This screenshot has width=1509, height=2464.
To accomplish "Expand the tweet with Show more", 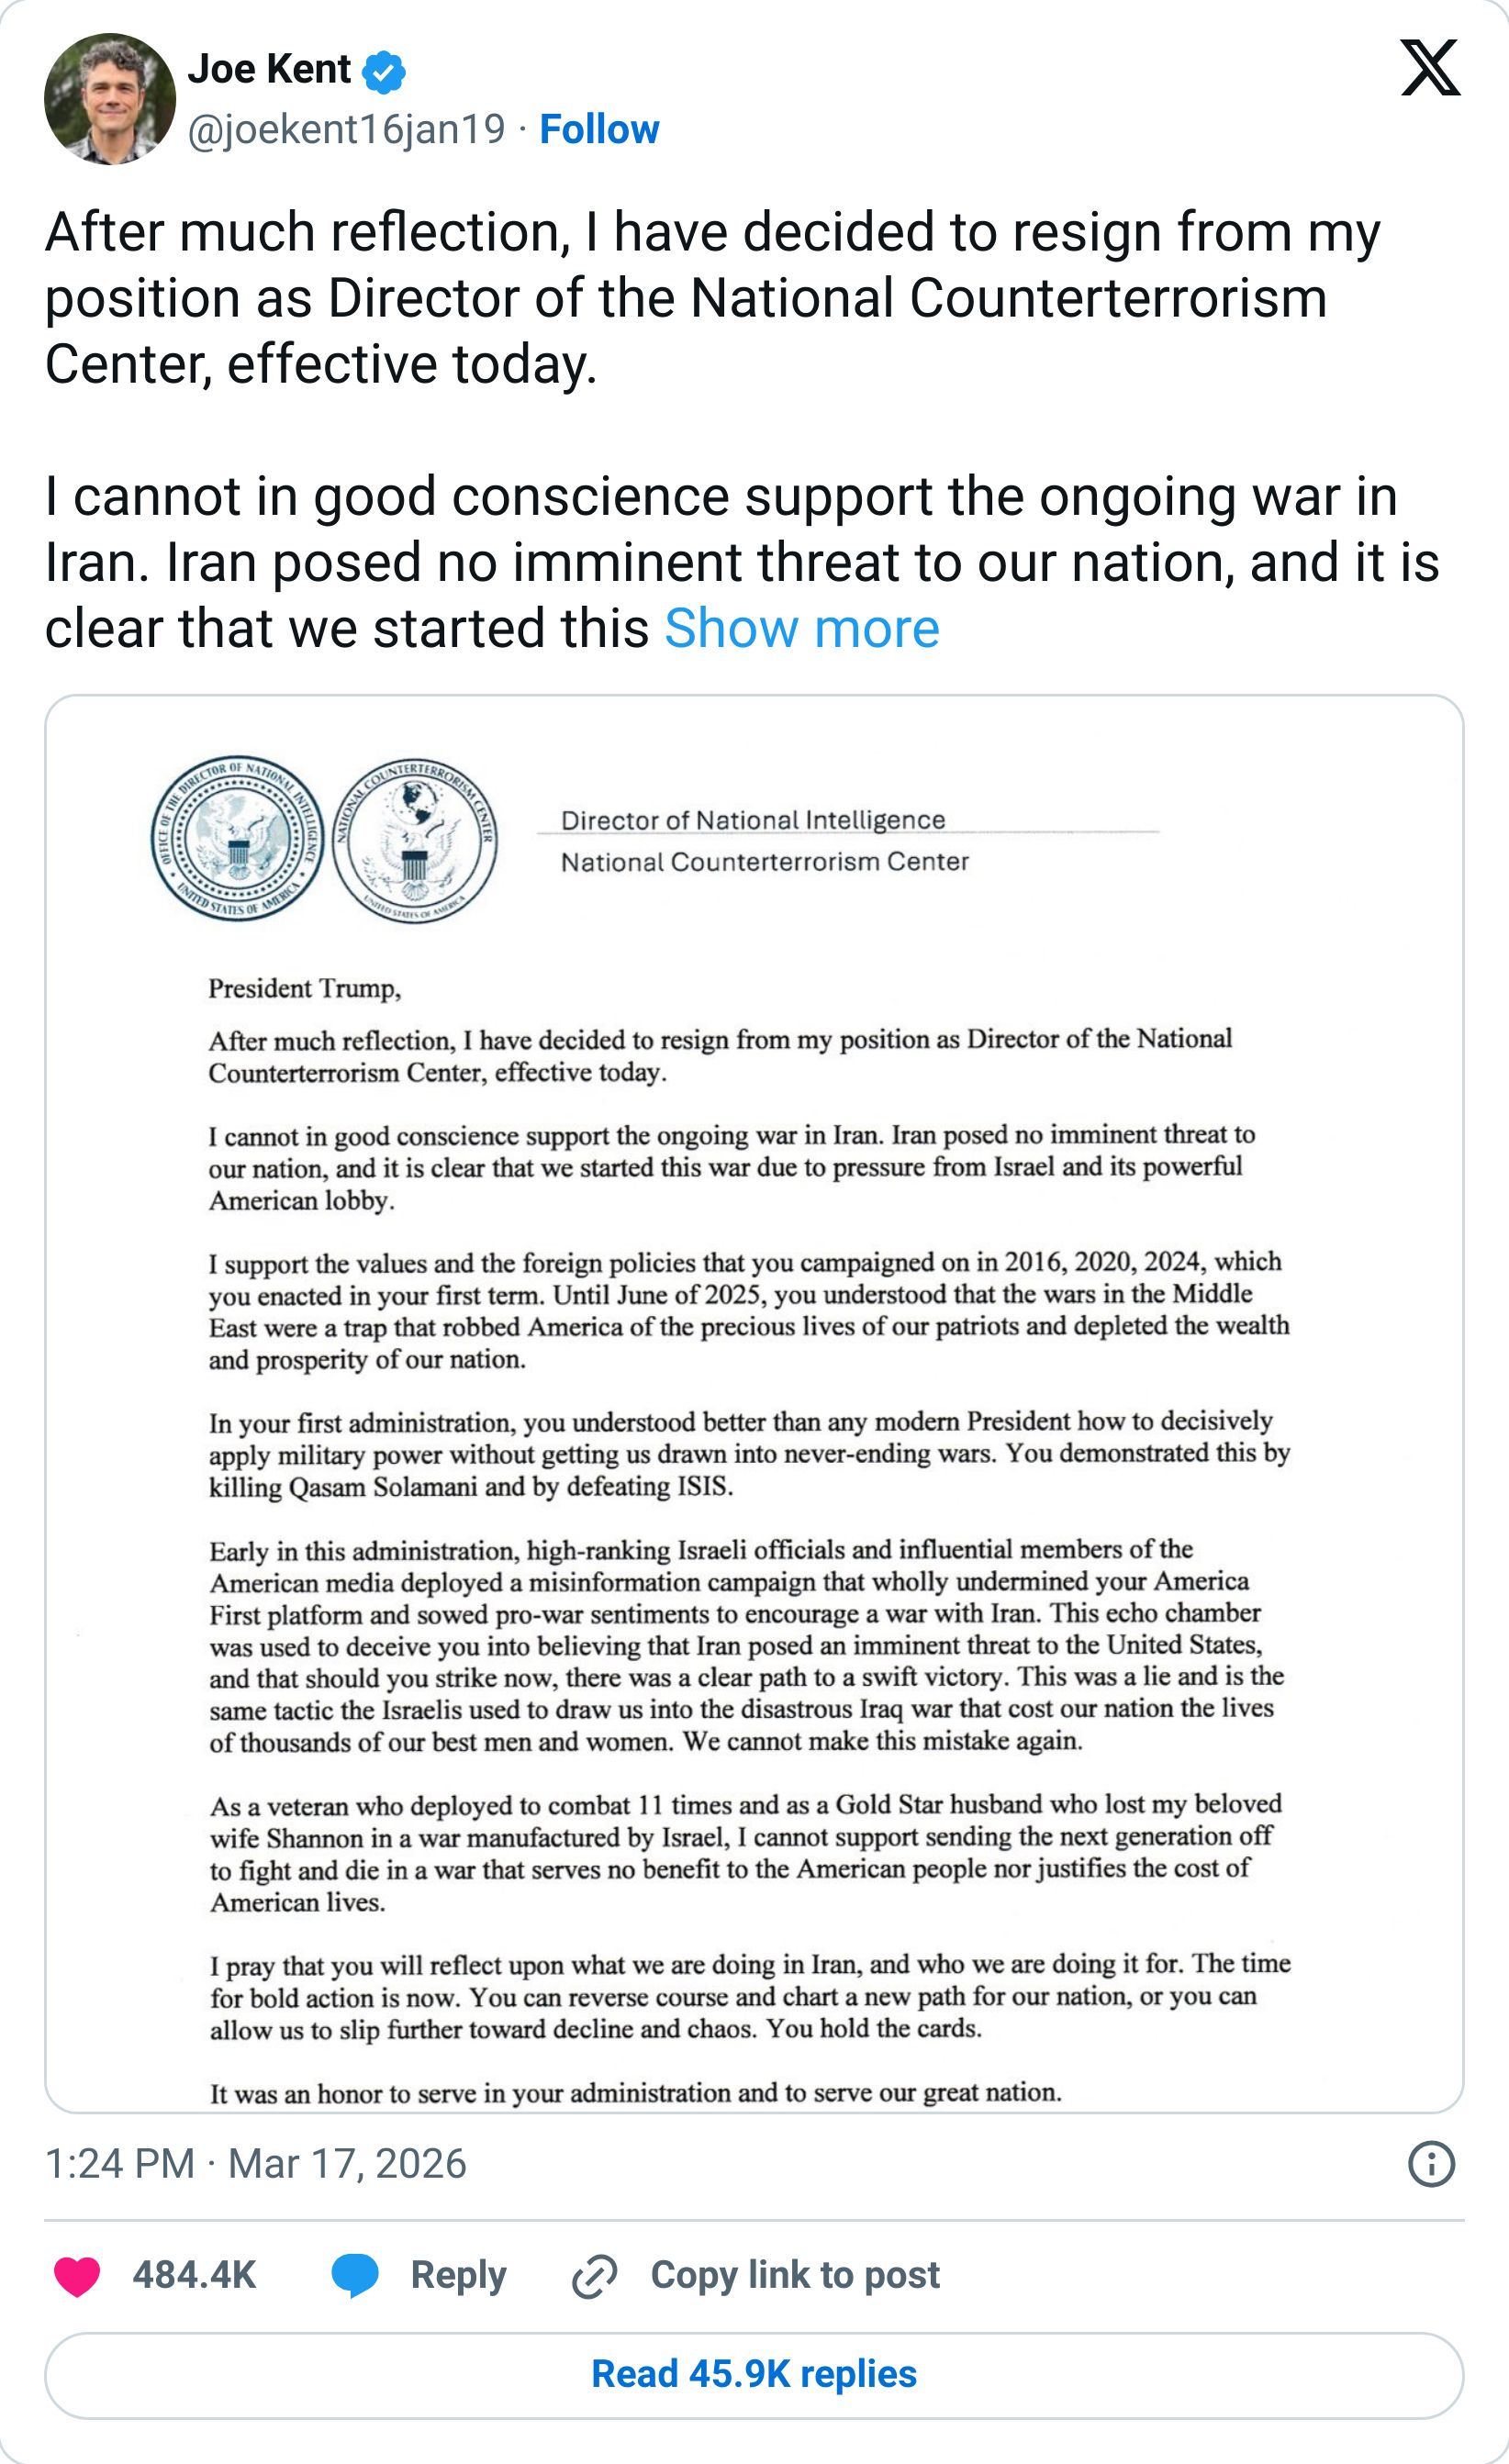I will (801, 628).
